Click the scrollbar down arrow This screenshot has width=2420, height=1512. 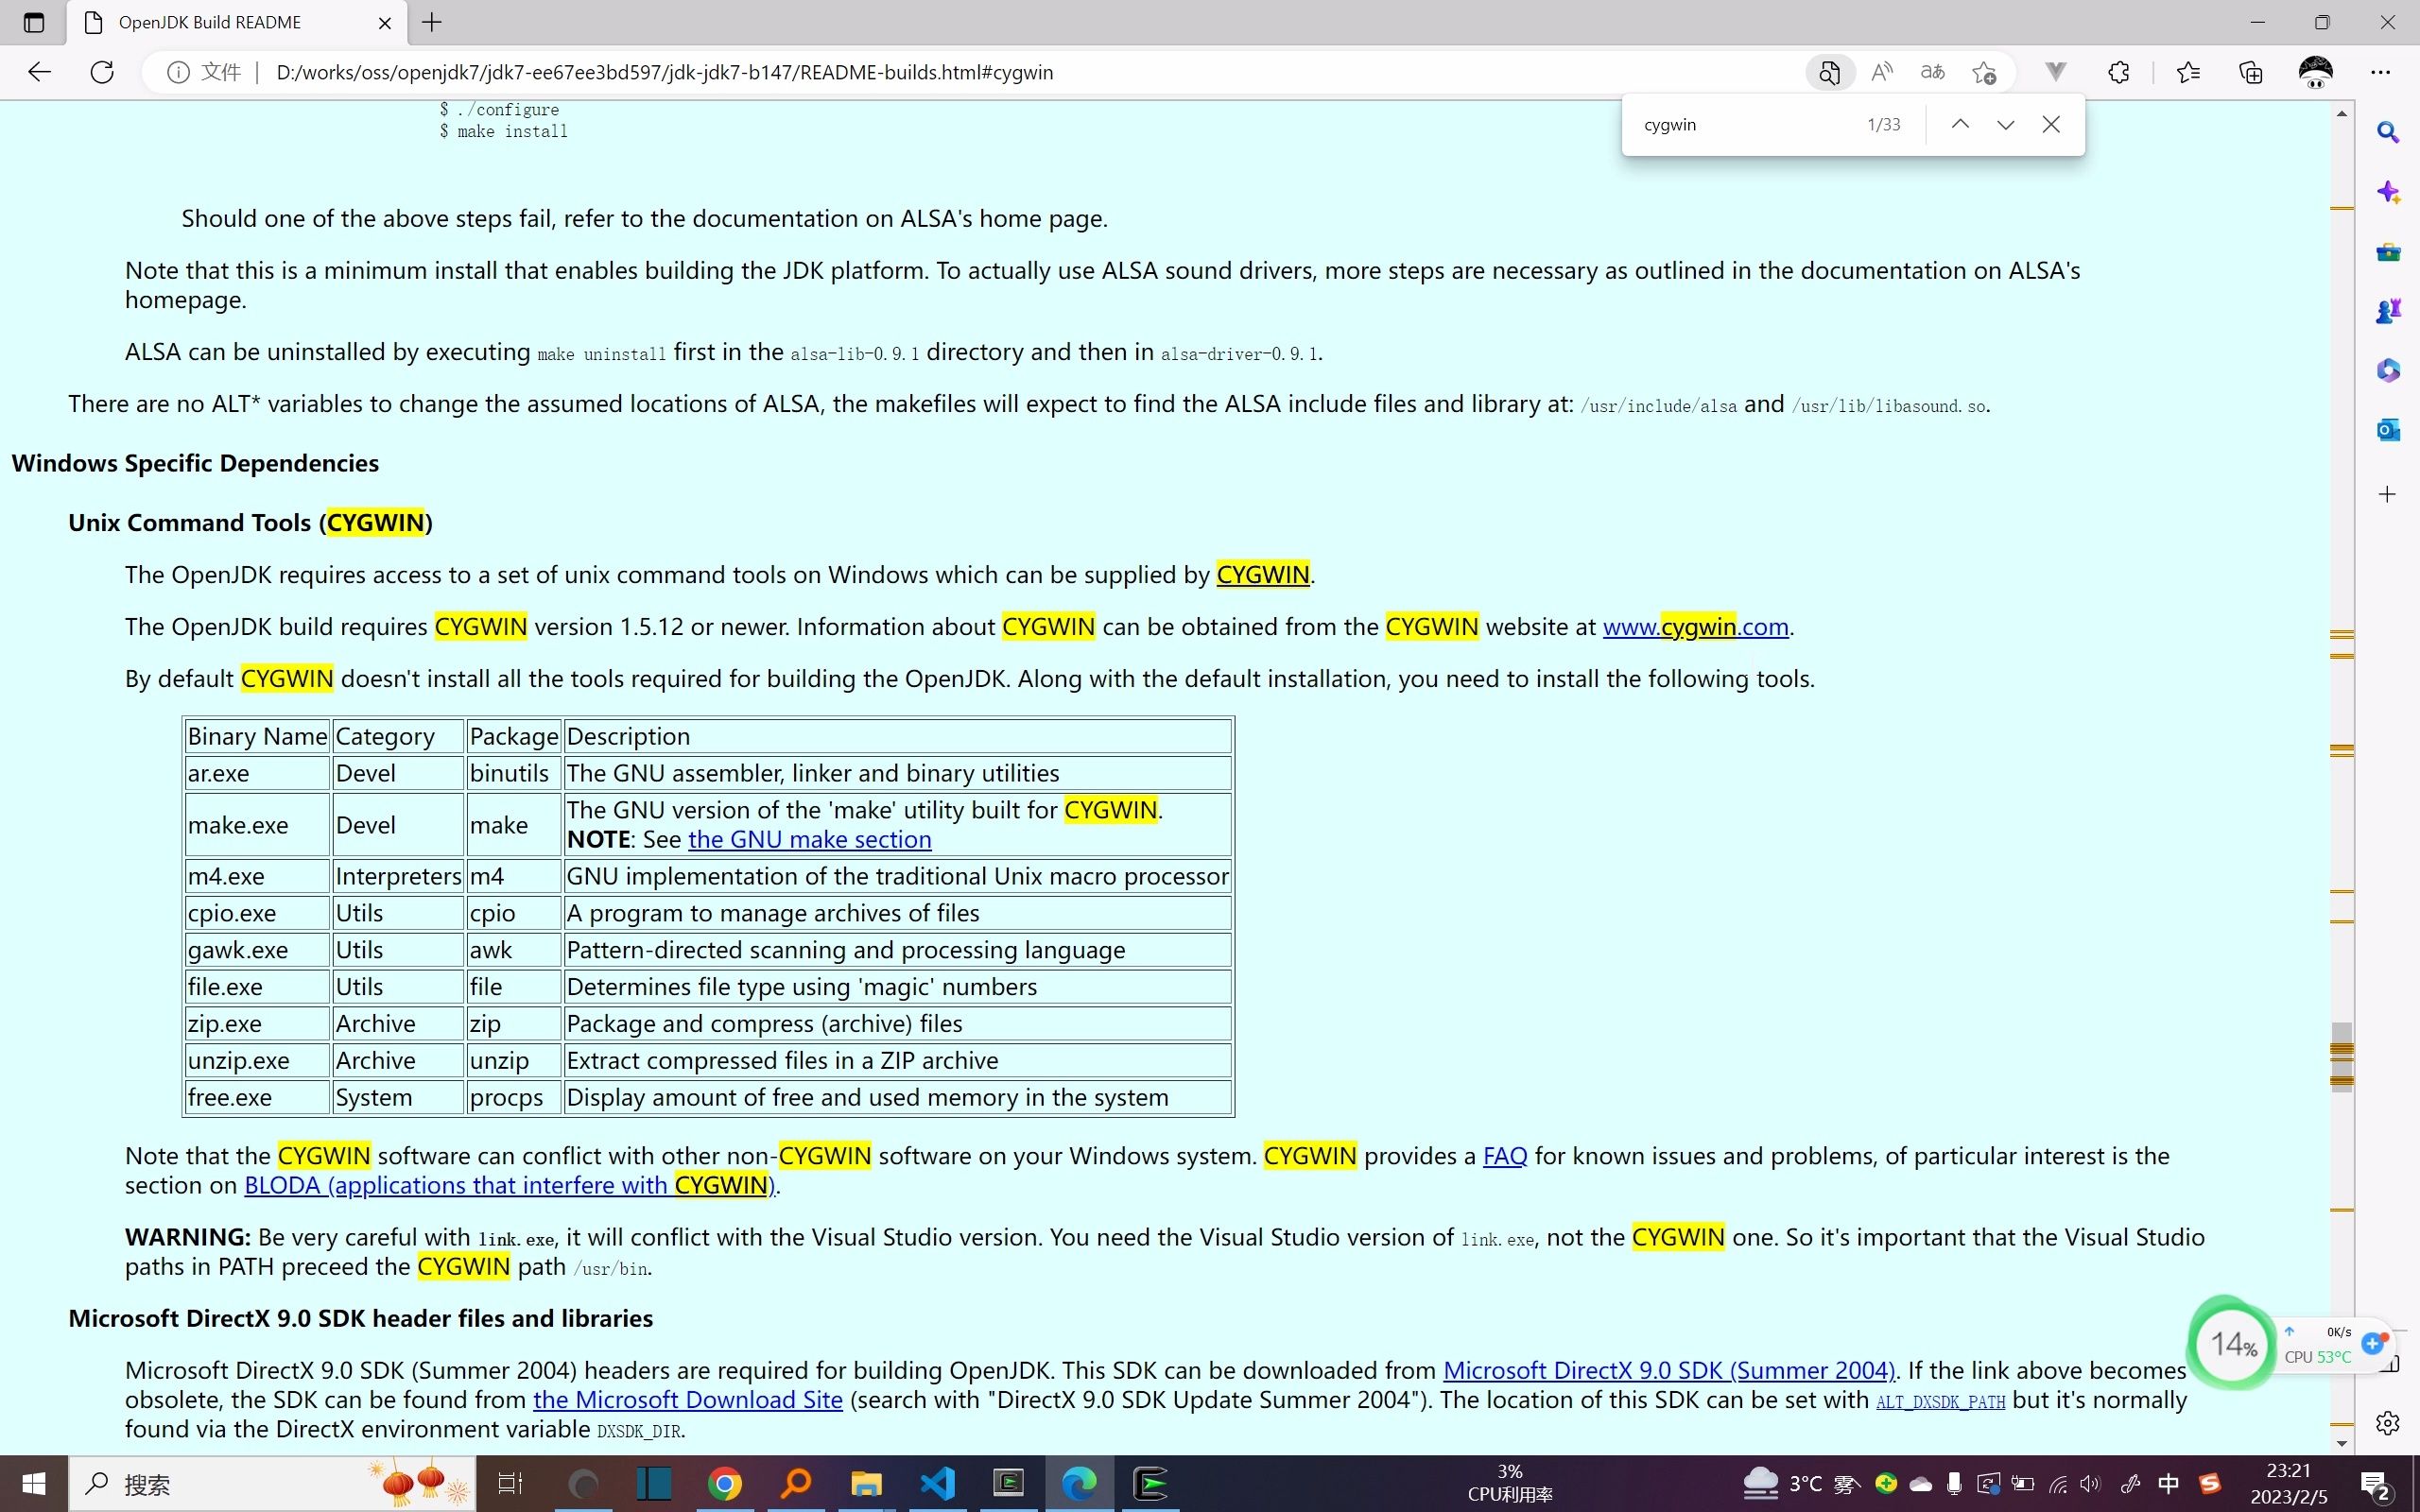click(2342, 1443)
